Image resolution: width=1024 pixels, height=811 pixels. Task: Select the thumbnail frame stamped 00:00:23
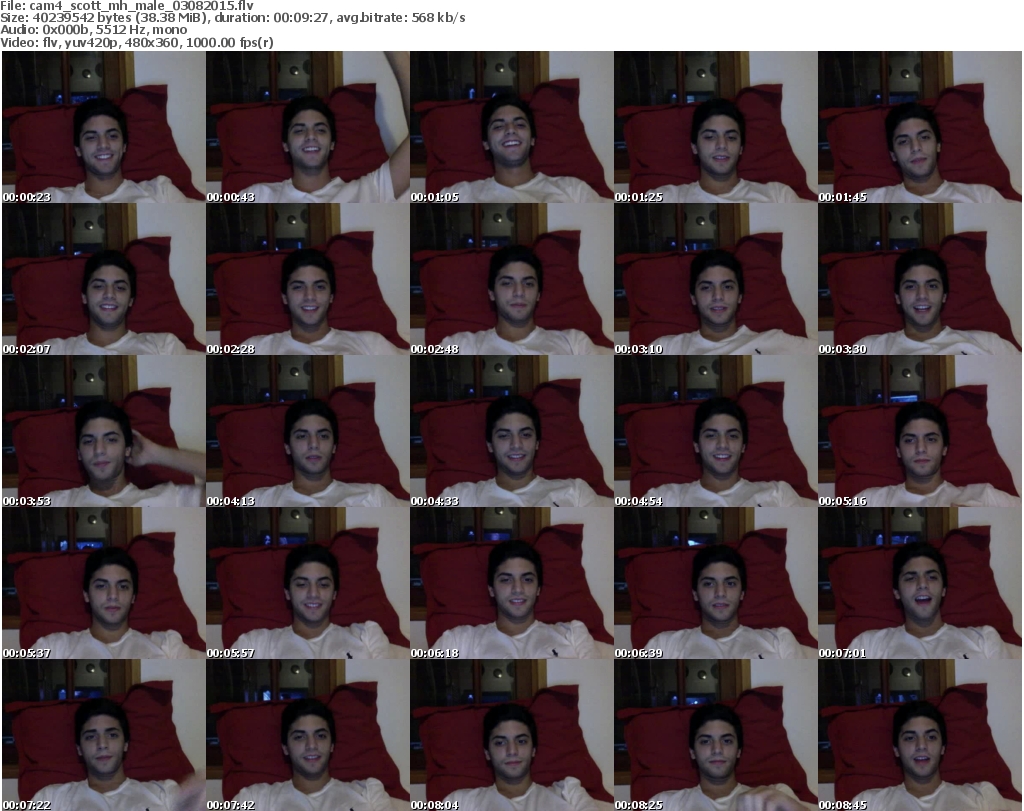click(x=104, y=127)
